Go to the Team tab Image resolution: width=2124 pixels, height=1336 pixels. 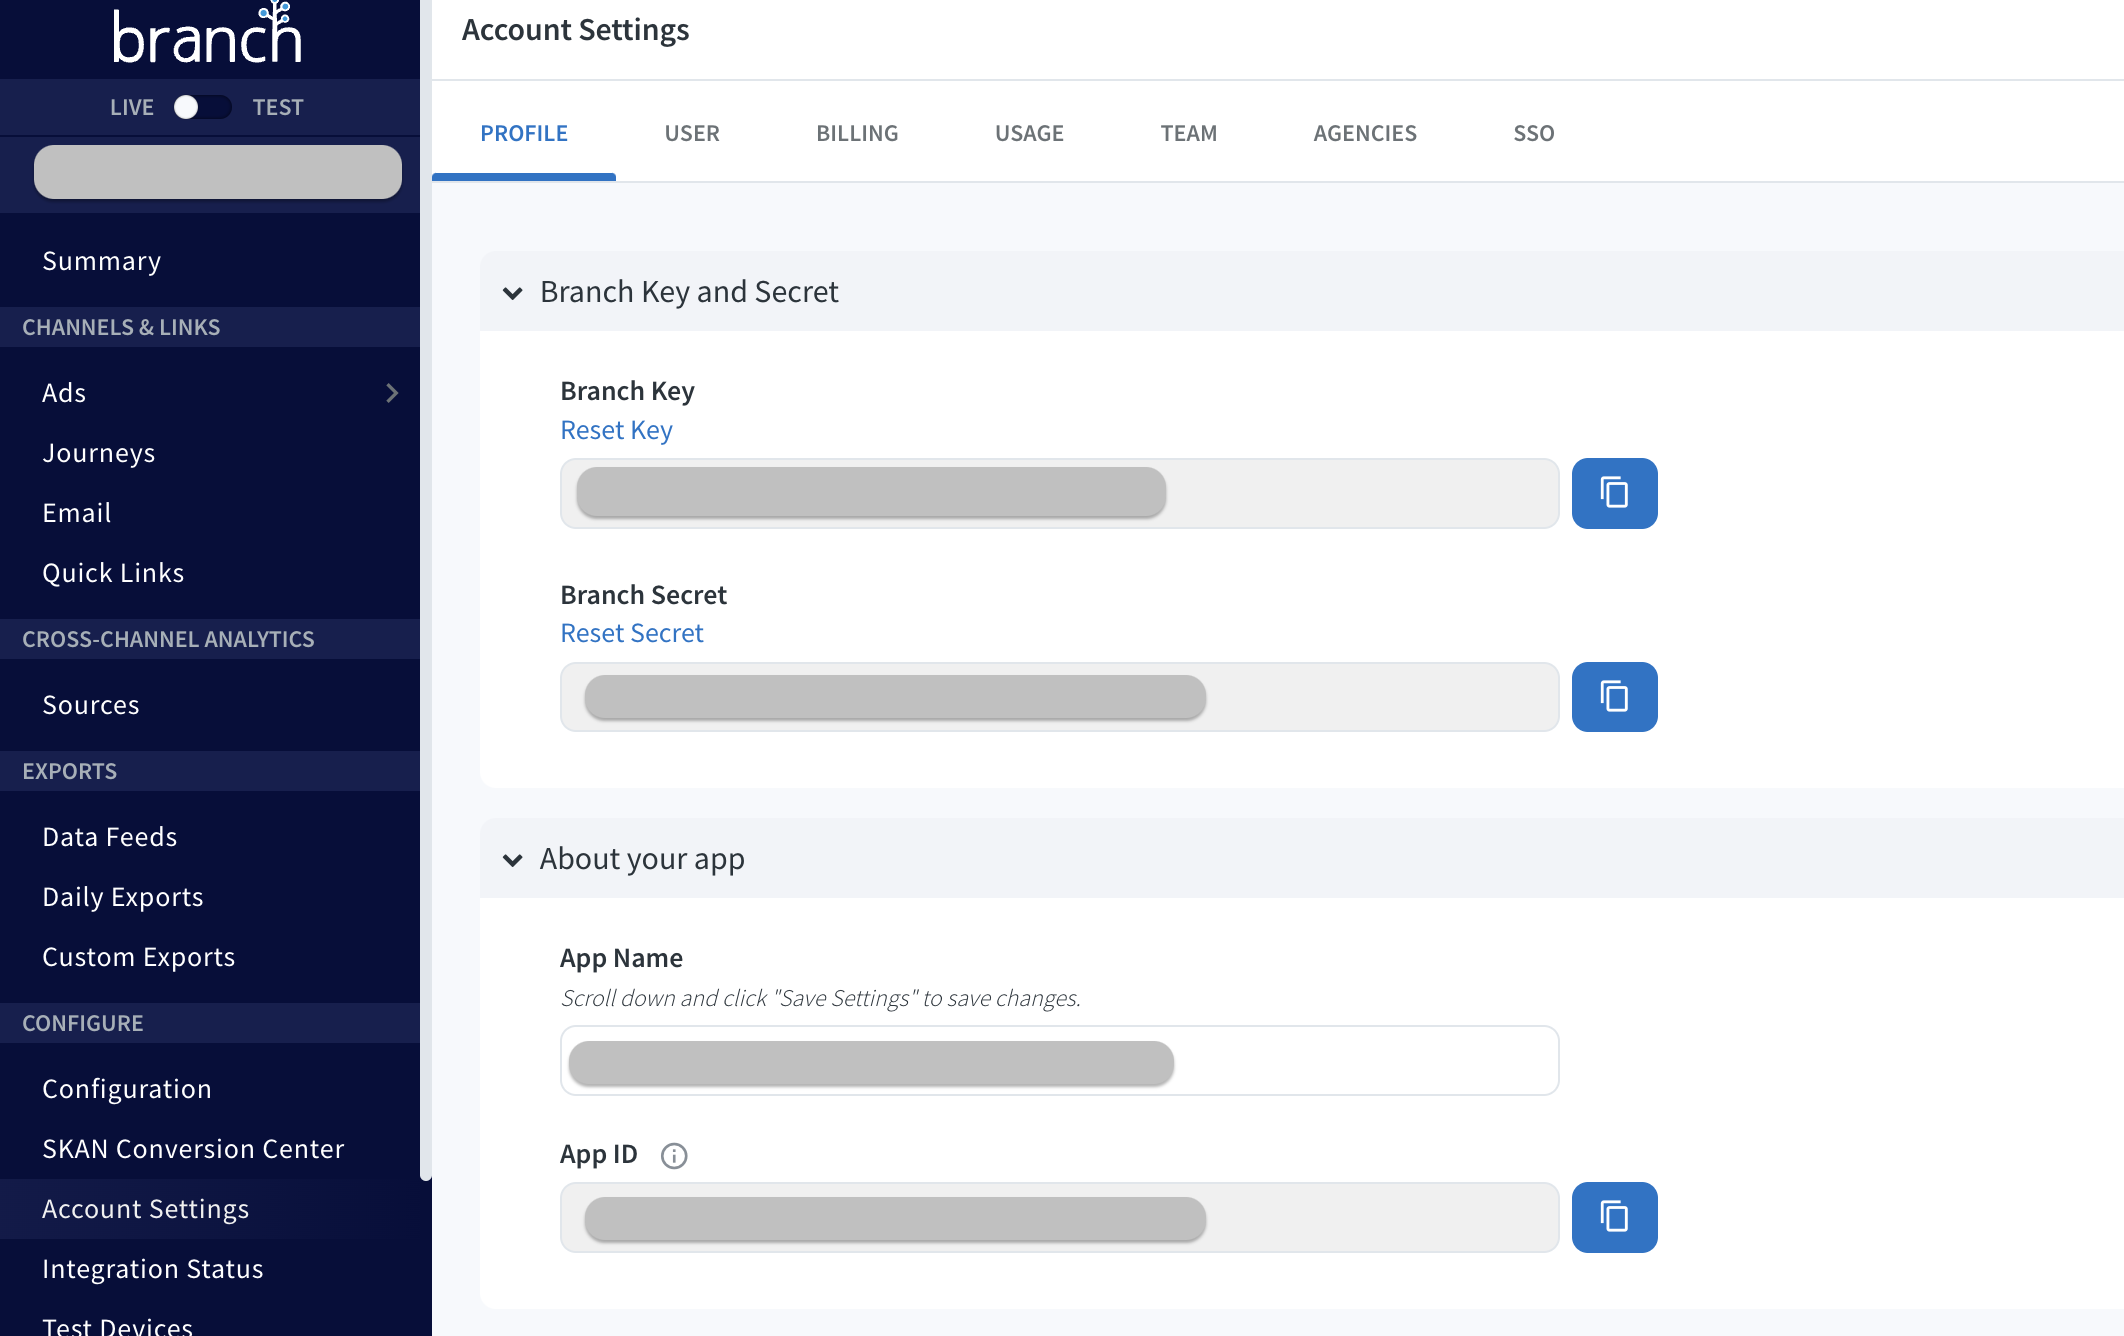click(1188, 133)
